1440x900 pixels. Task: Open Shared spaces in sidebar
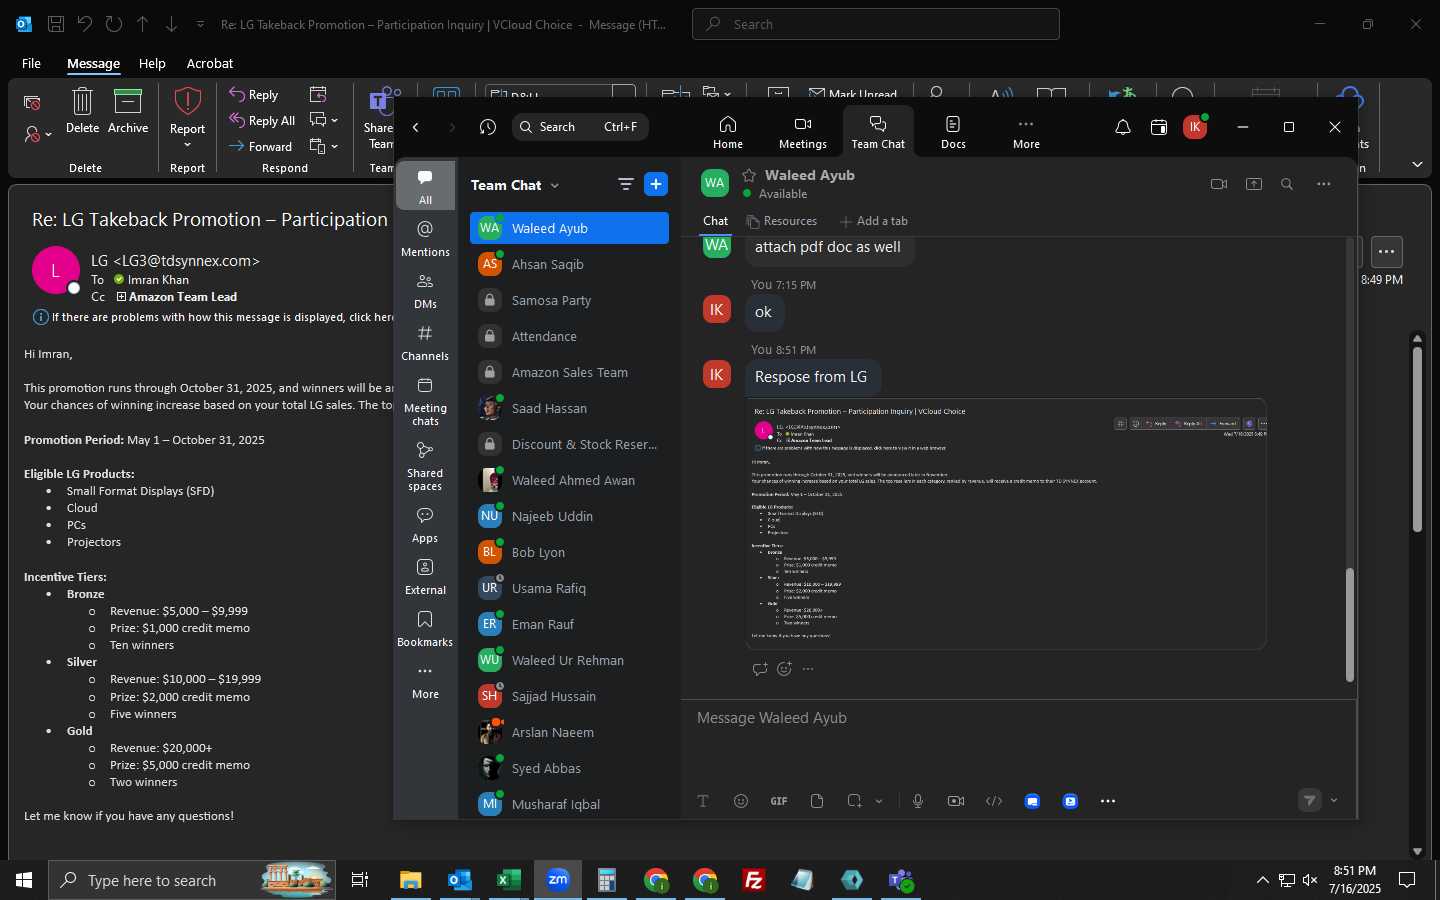pyautogui.click(x=425, y=466)
